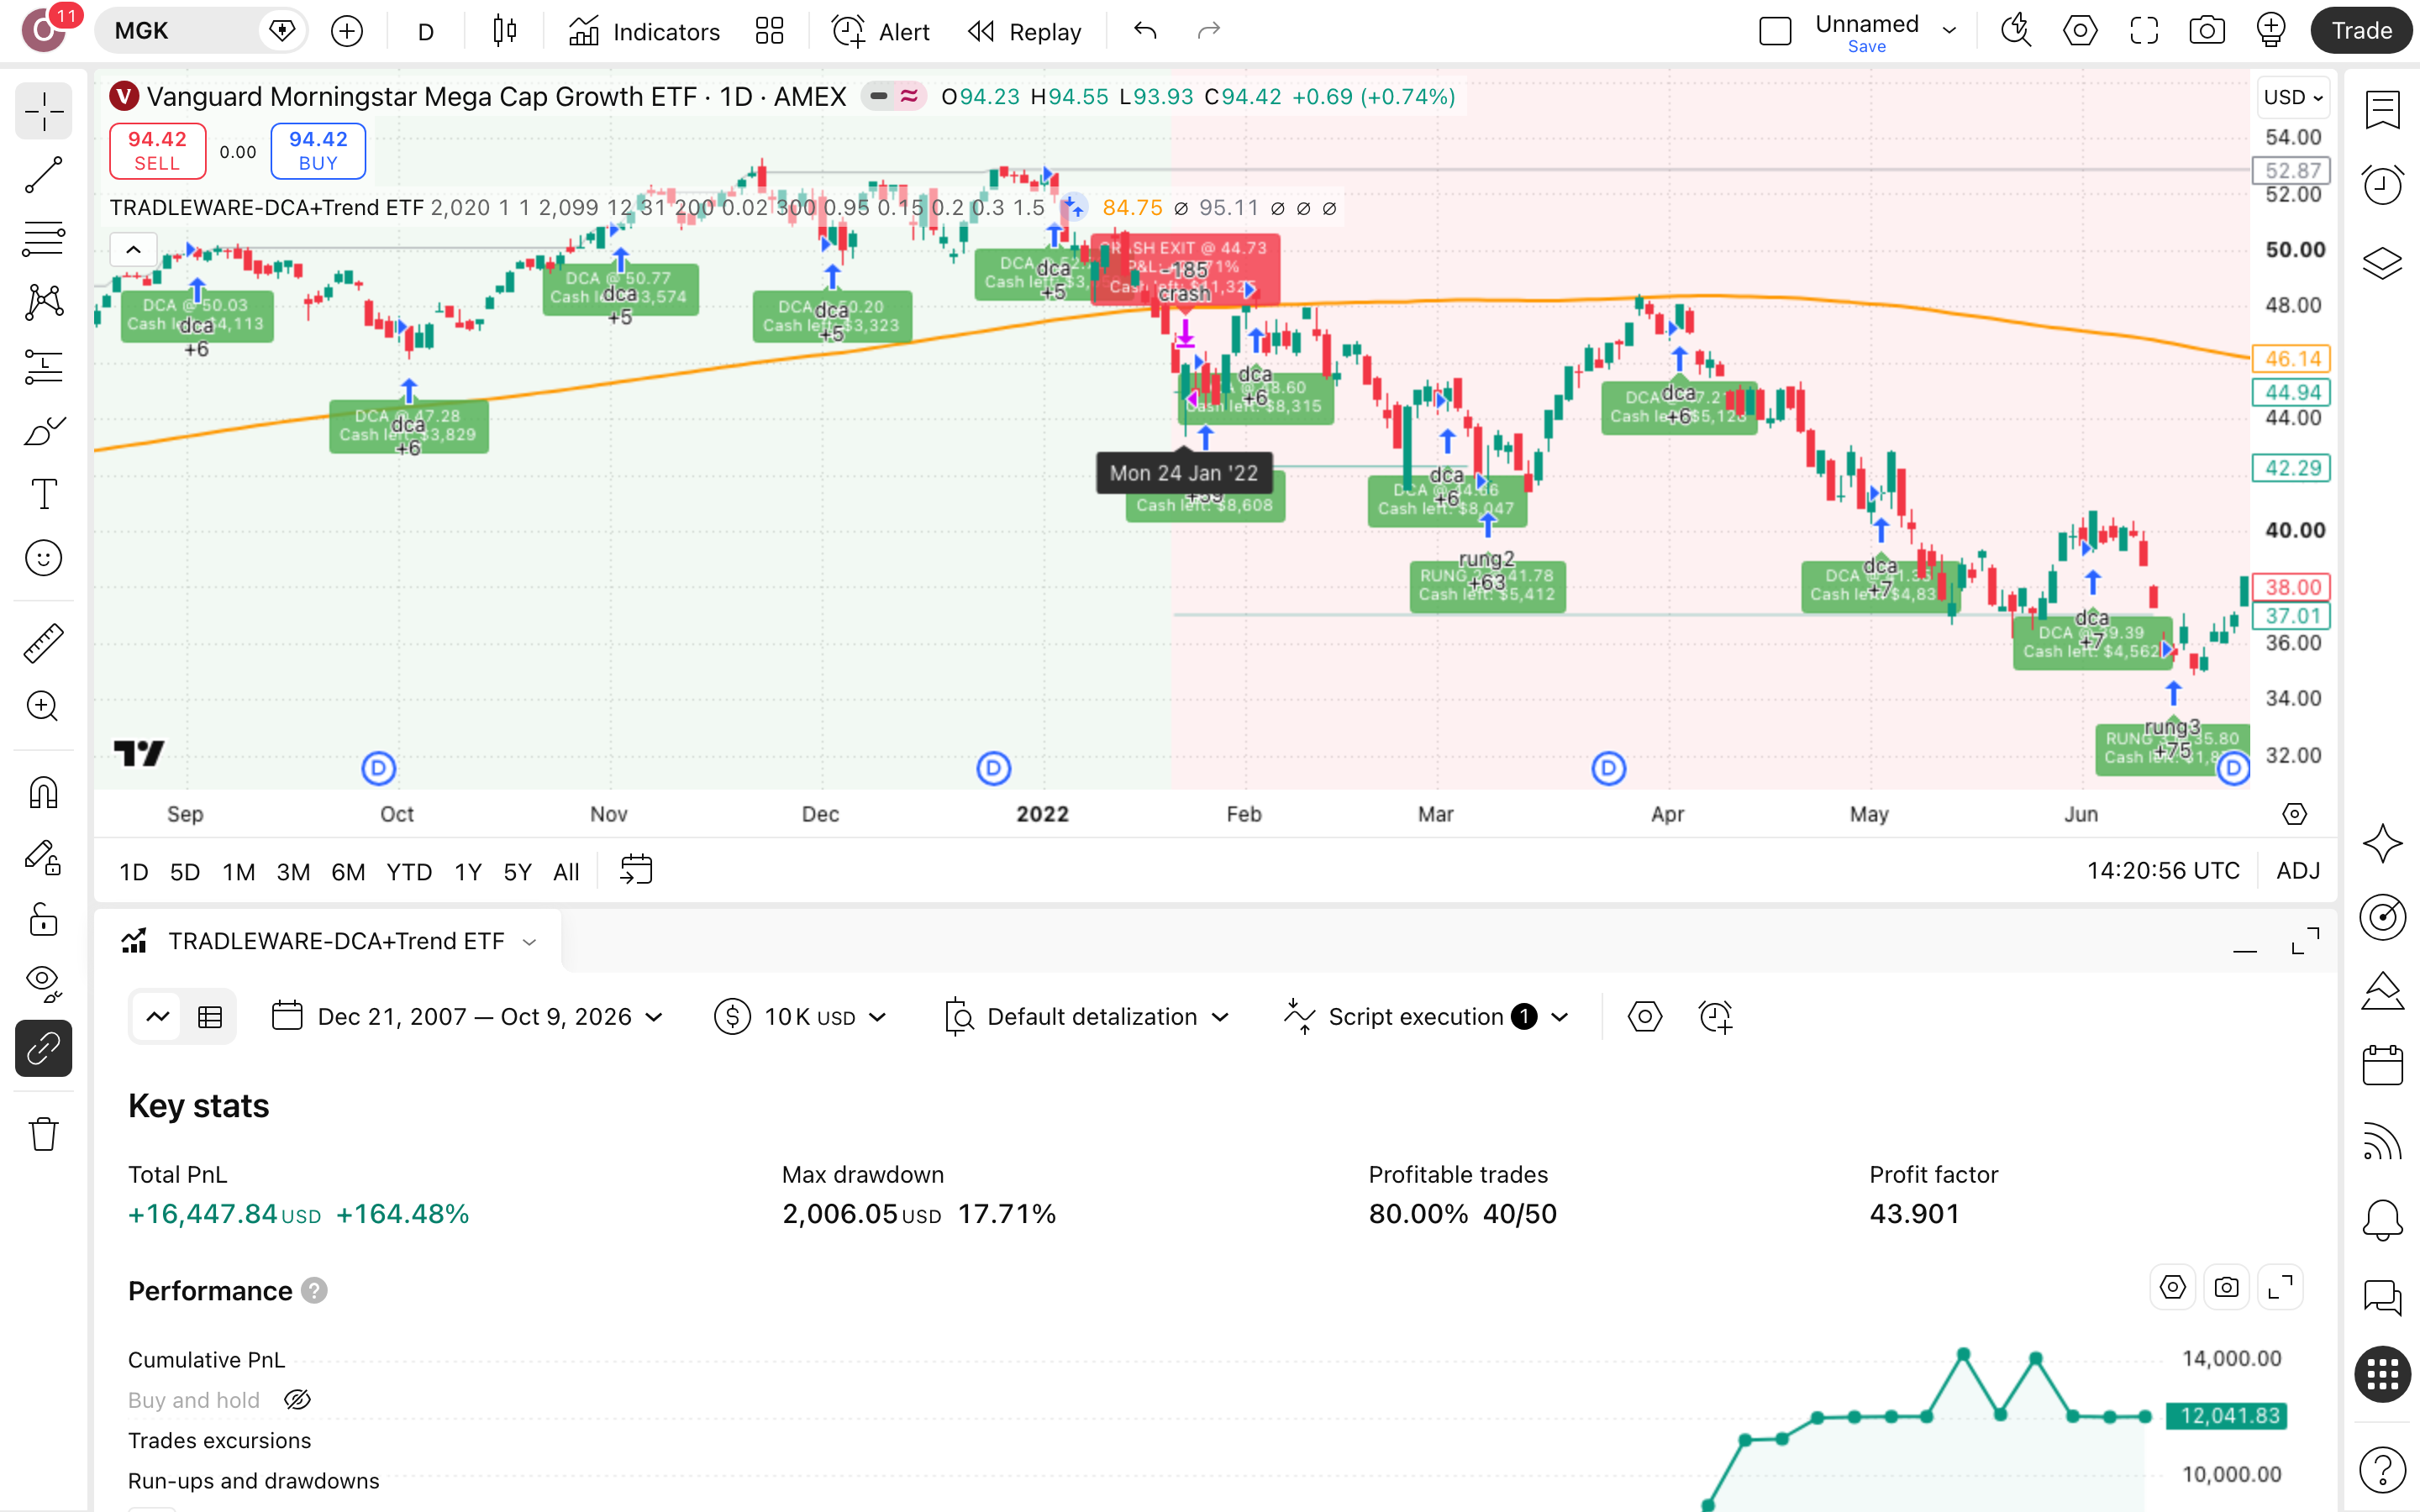Set chart range to 5Y
This screenshot has width=2420, height=1512.
(x=517, y=872)
